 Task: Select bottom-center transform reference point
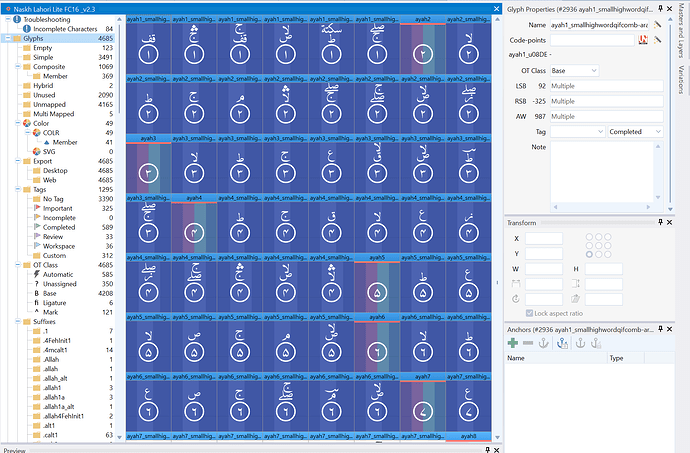coord(598,254)
